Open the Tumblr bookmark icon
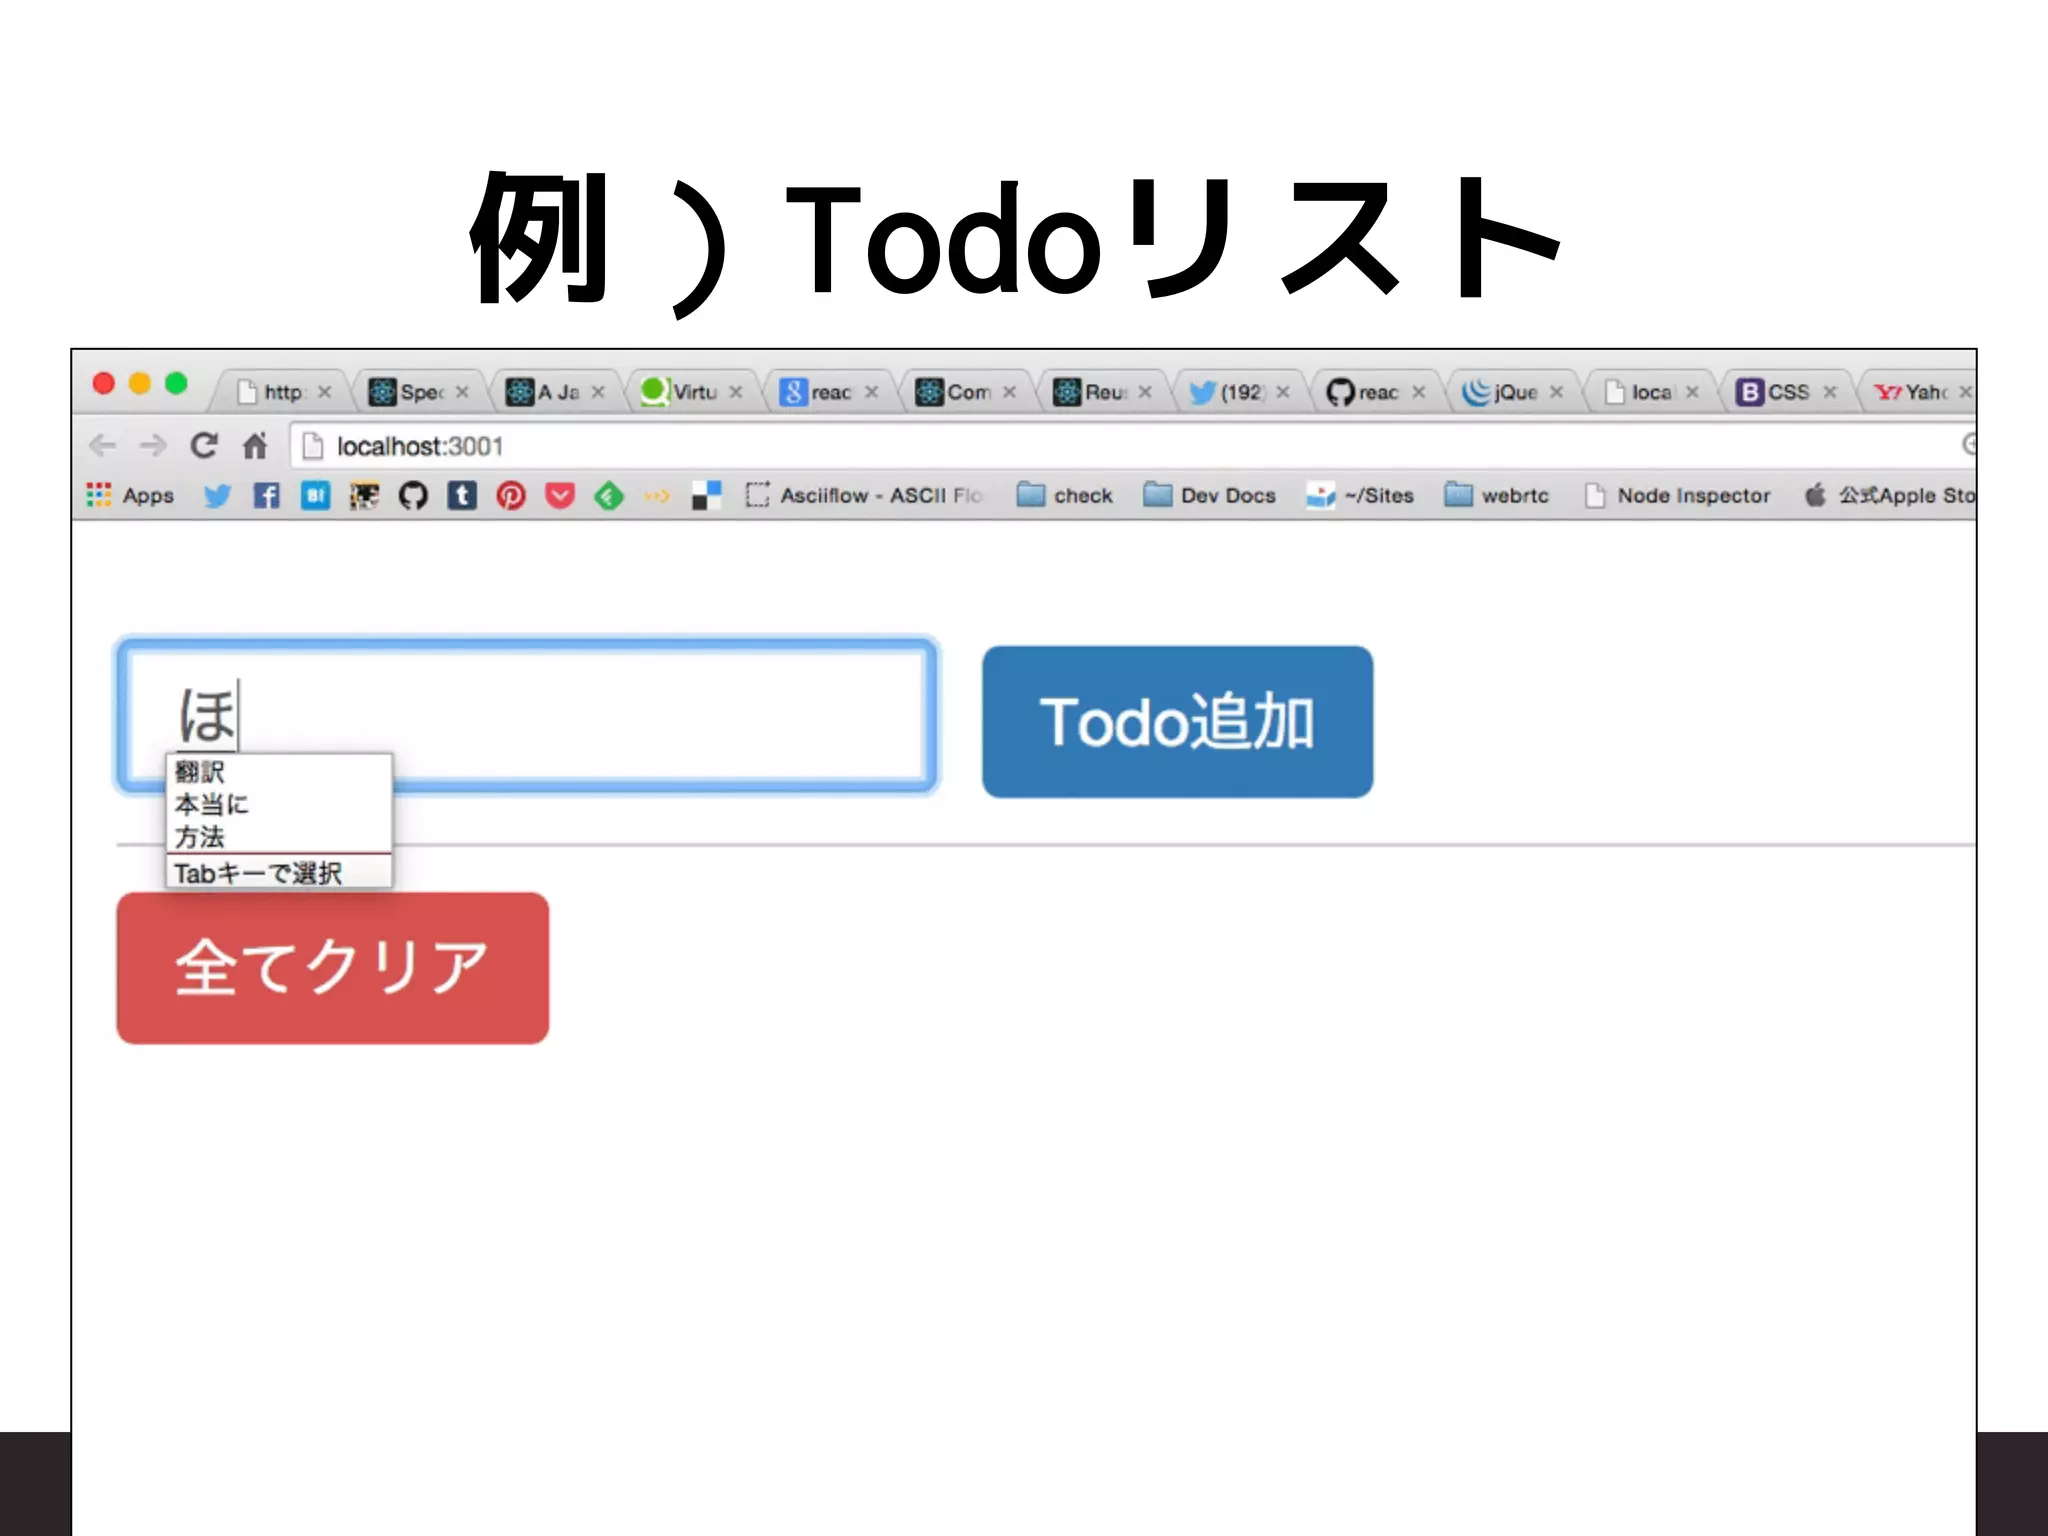Image resolution: width=2048 pixels, height=1536 pixels. coord(462,495)
